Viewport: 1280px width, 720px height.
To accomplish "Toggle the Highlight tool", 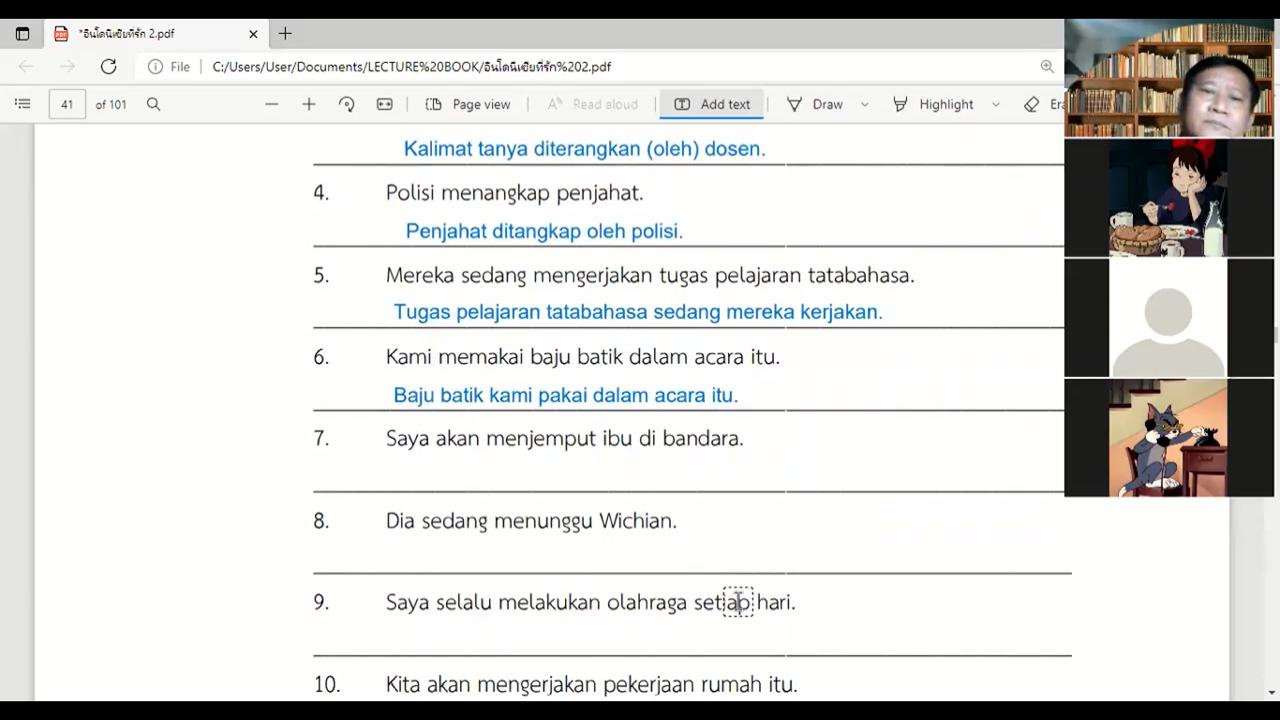I will pyautogui.click(x=933, y=104).
